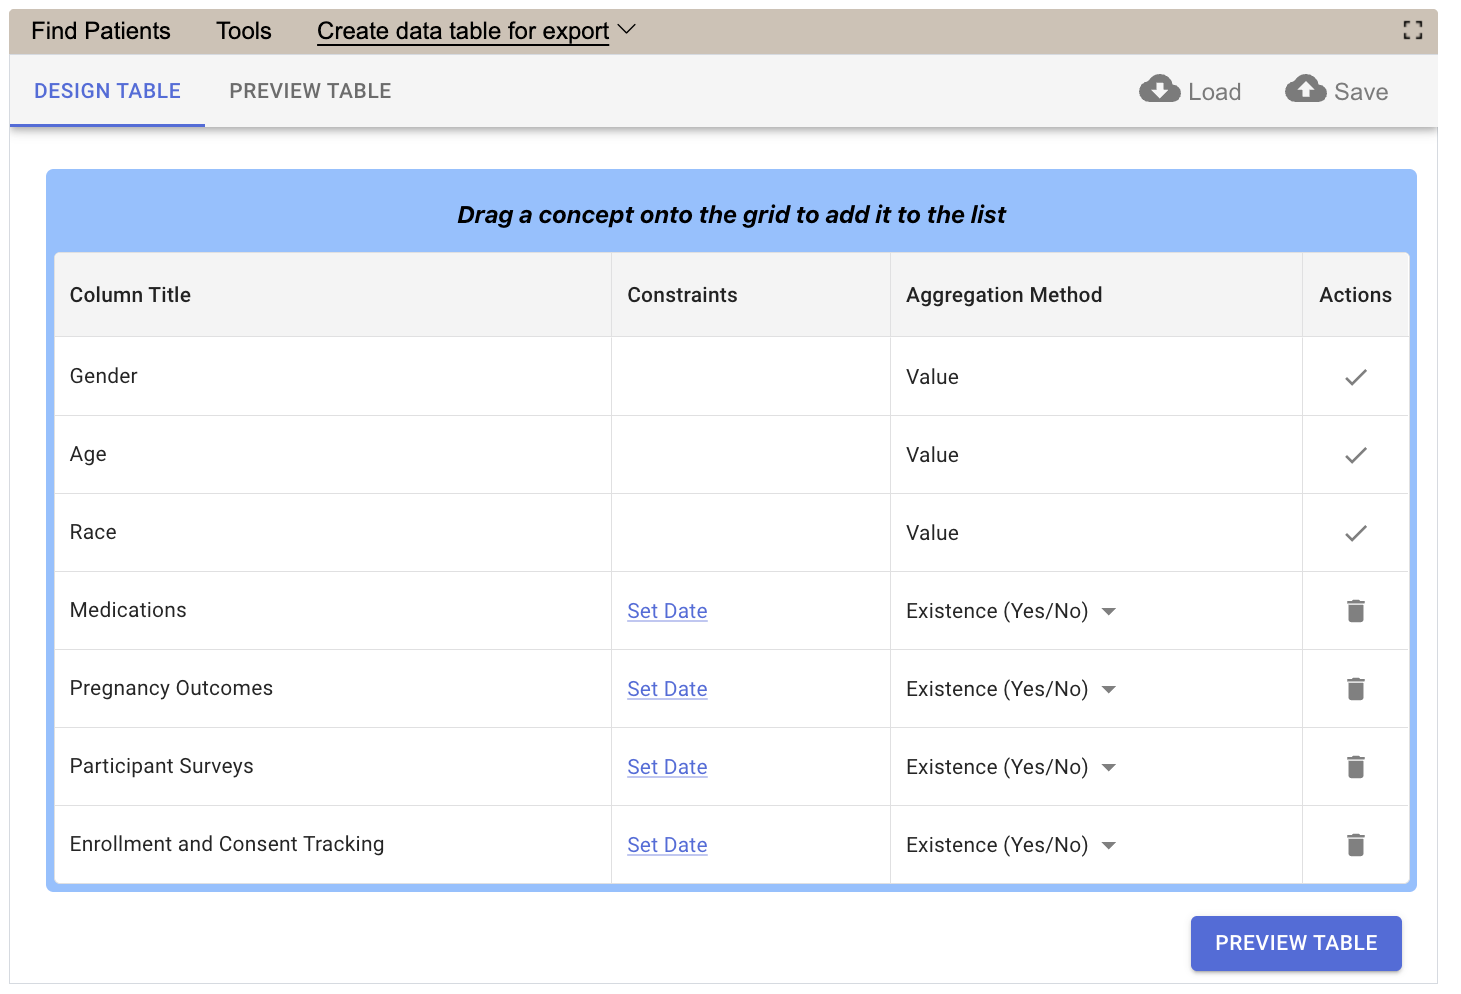The width and height of the screenshot is (1461, 994).
Task: Click Set Date link for Medications
Action: (667, 611)
